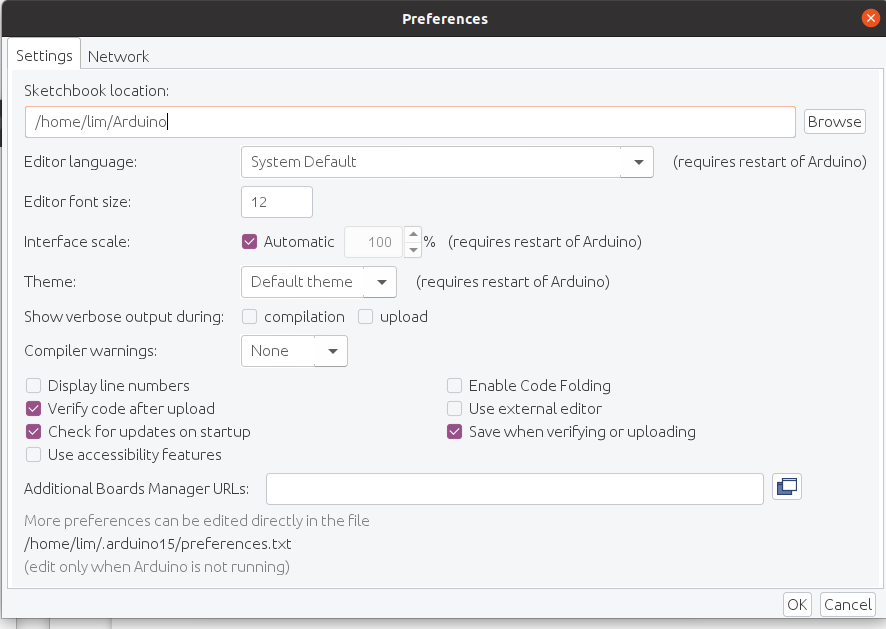Click Browse for sketchbook location
886x629 pixels.
point(834,122)
